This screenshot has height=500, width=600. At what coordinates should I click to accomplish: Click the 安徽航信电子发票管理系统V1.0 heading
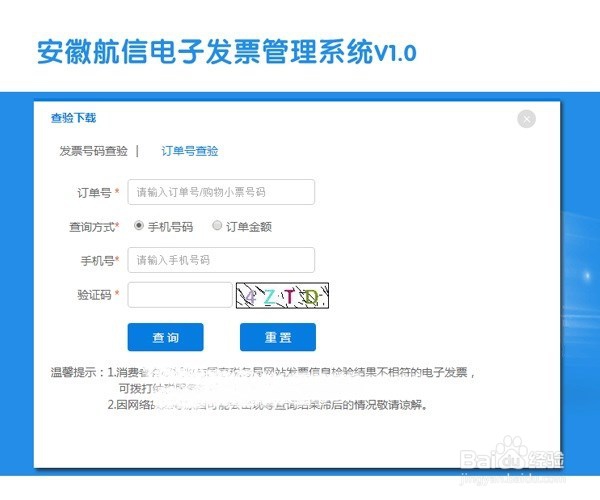[227, 51]
